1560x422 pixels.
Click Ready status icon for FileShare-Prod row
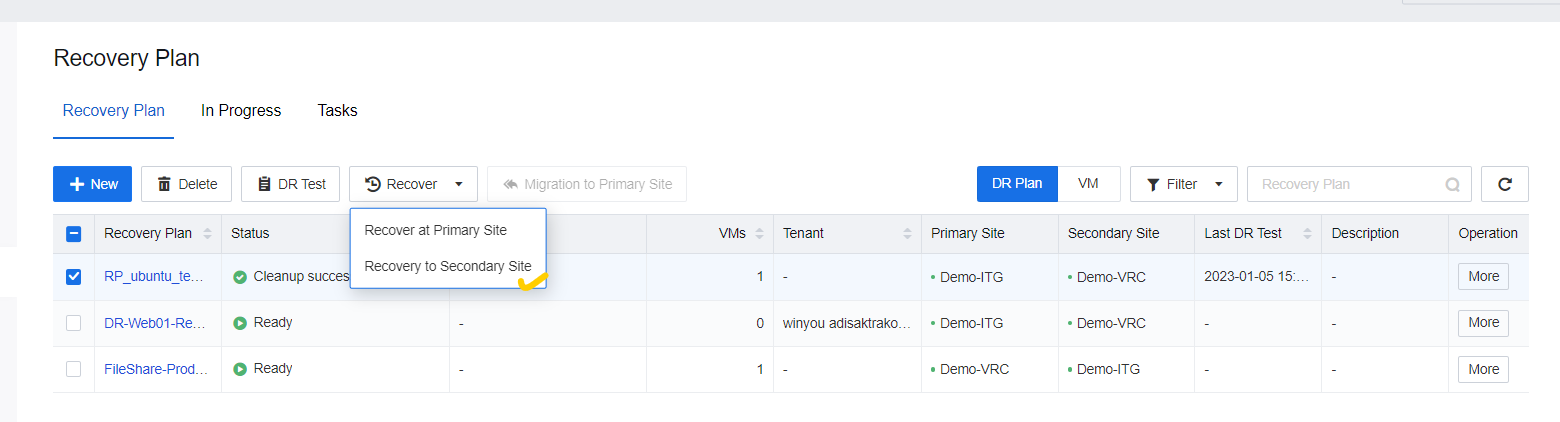[240, 369]
